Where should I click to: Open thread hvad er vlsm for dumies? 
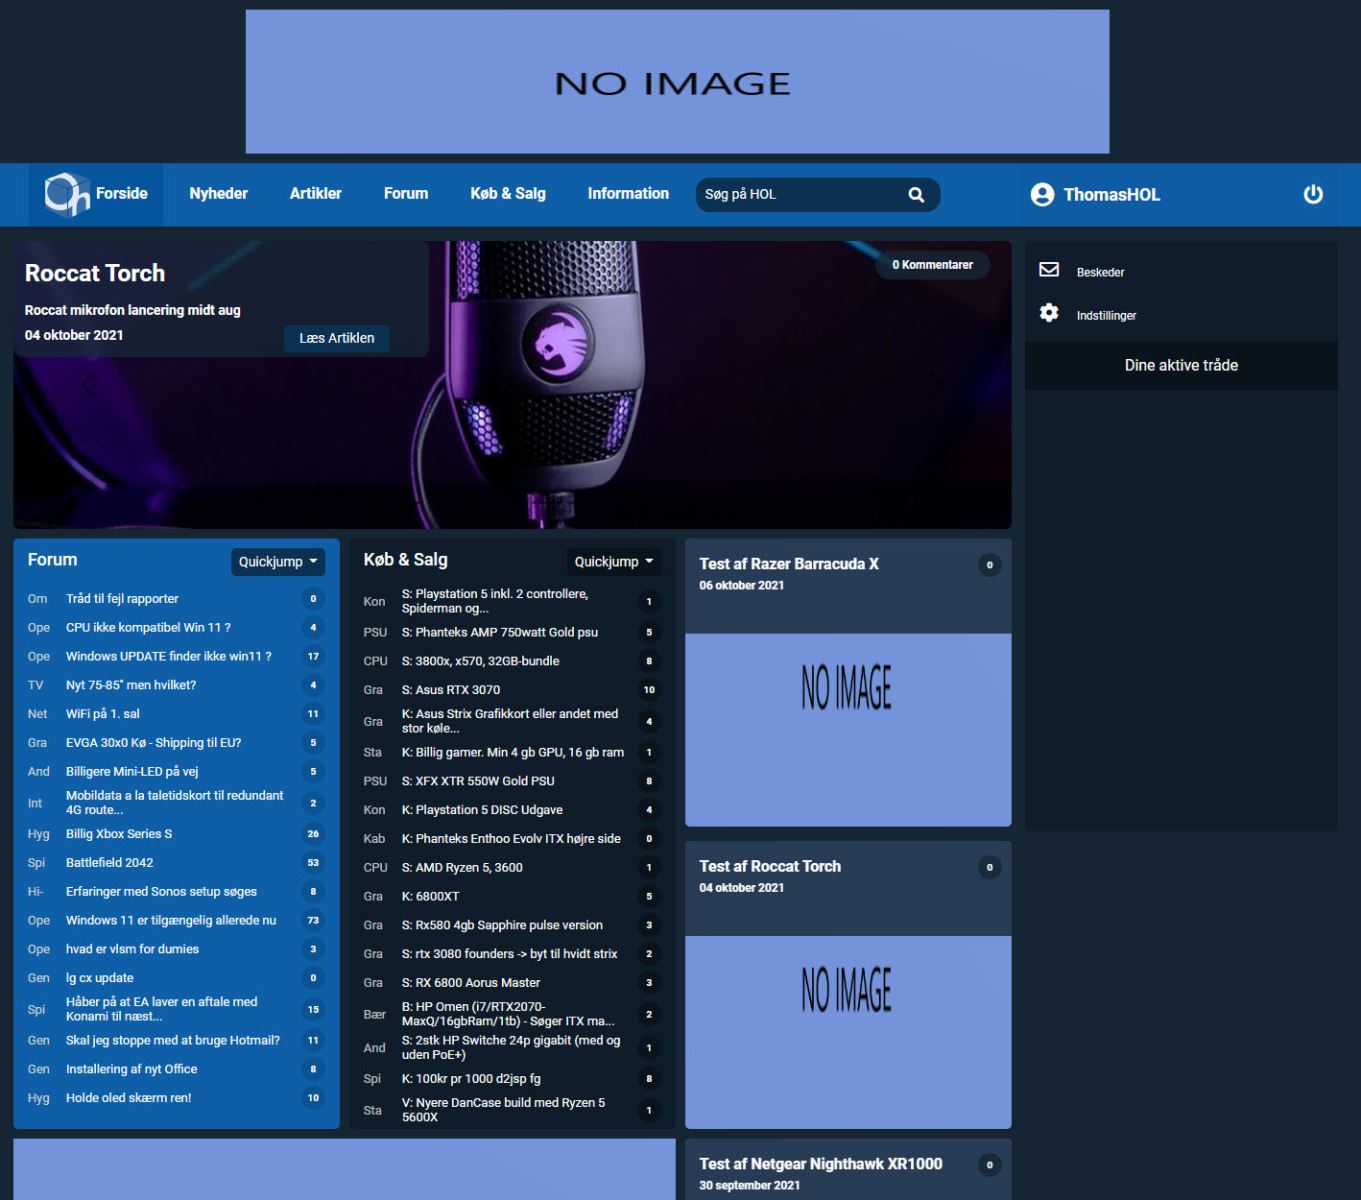132,950
